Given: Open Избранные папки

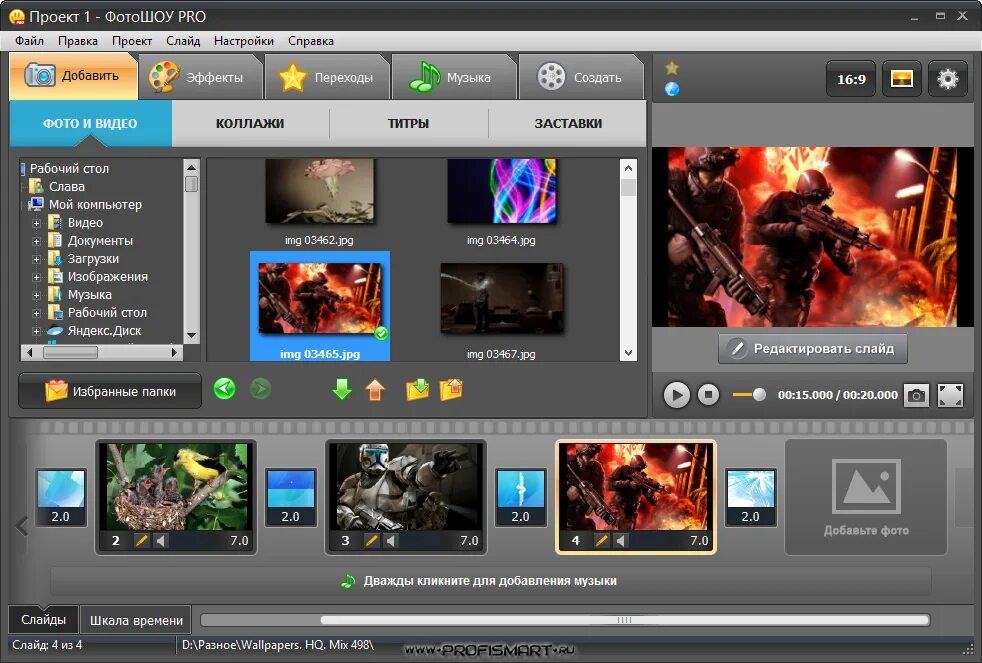Looking at the screenshot, I should [110, 391].
